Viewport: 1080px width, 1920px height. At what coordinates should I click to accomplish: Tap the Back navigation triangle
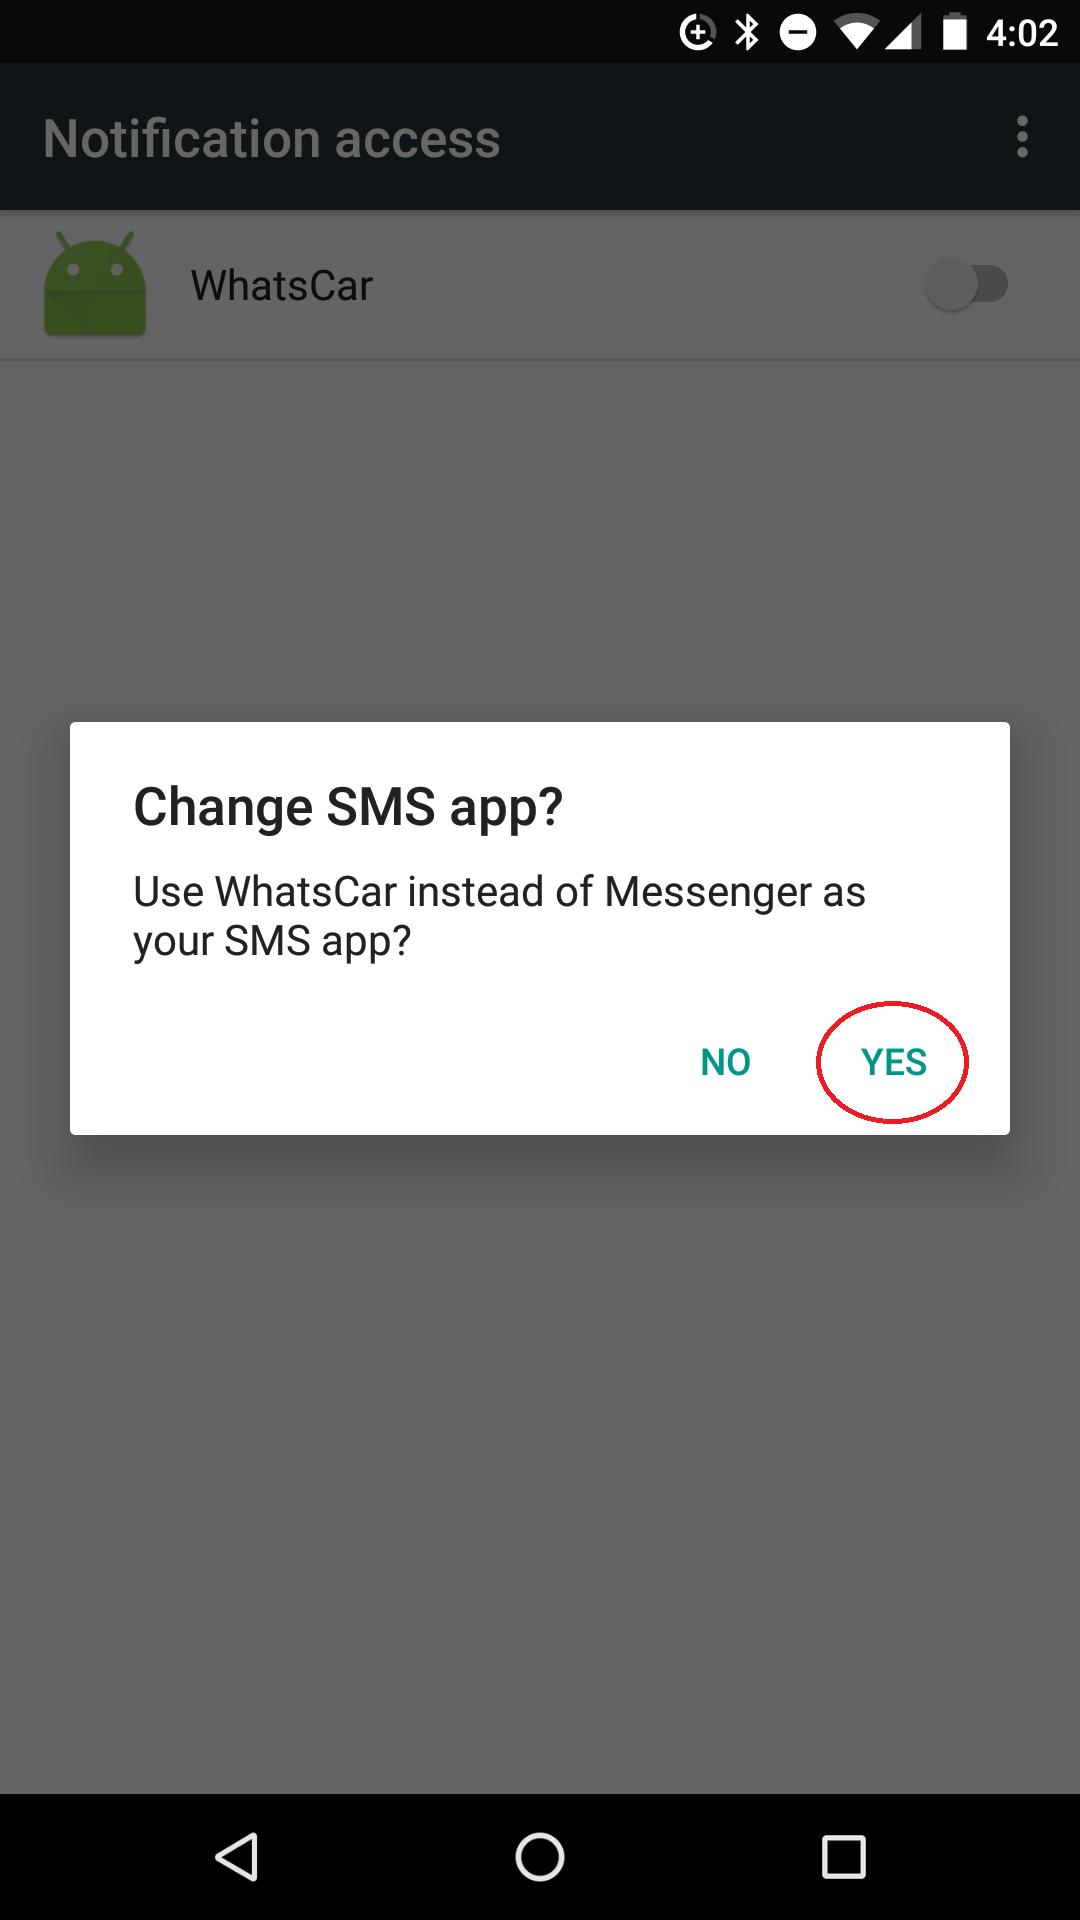(x=238, y=1857)
